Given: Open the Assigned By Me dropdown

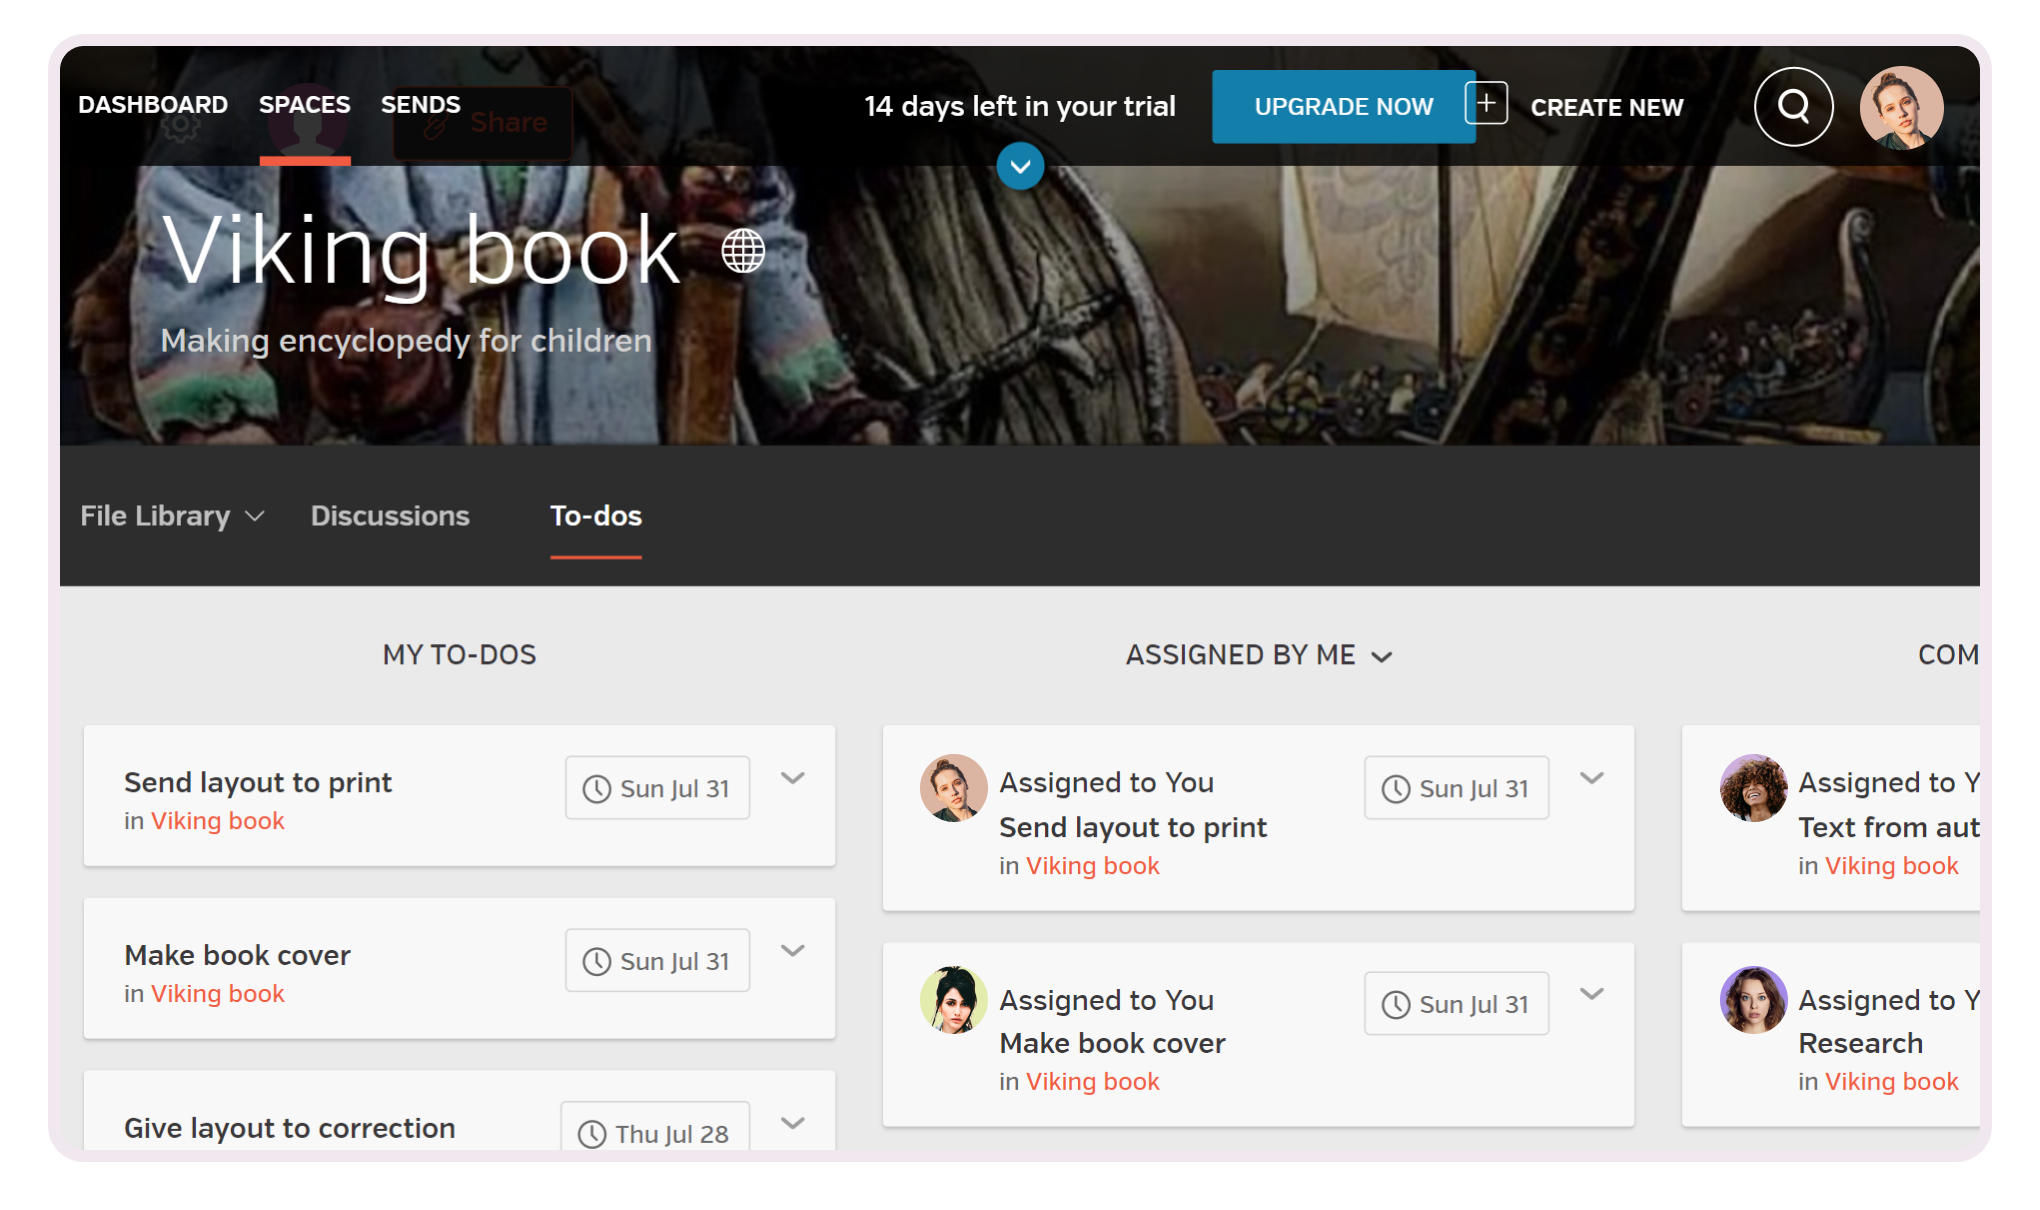Looking at the screenshot, I should 1258,655.
